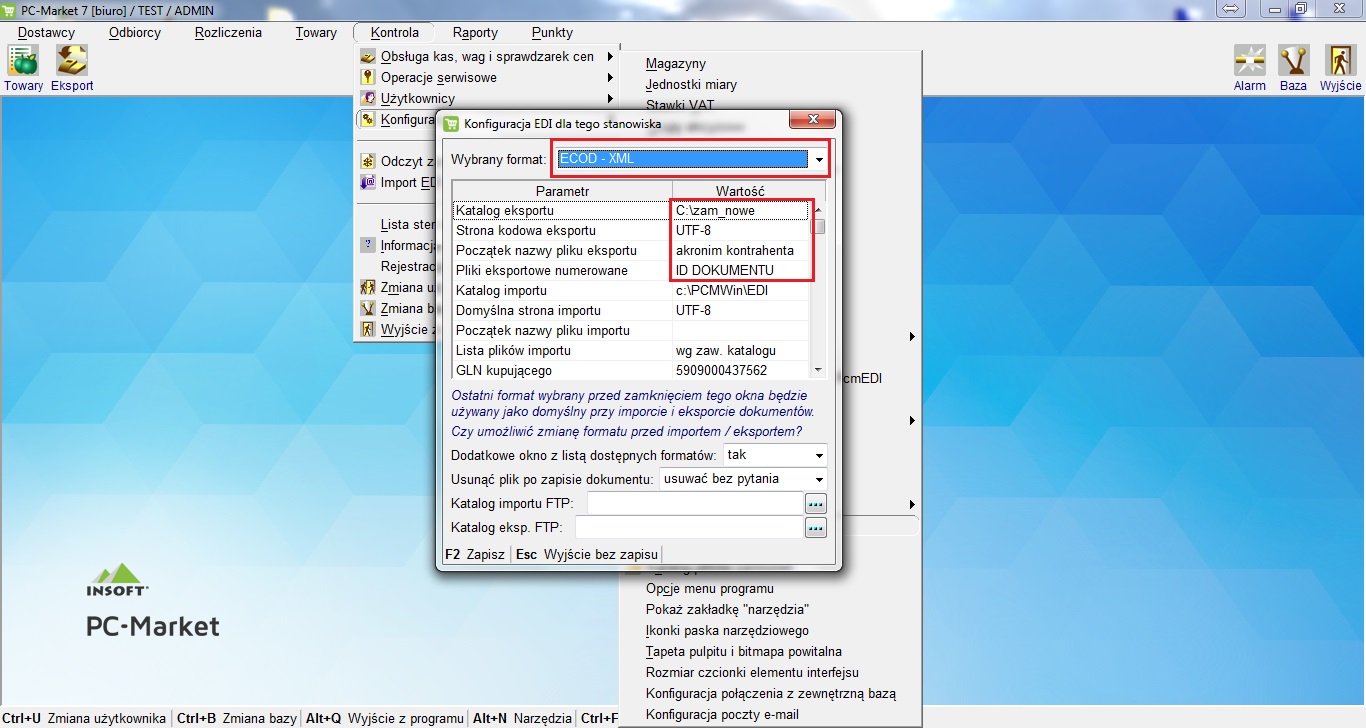Click the Zmiana bazy menu icon
The width and height of the screenshot is (1366, 728).
point(368,309)
